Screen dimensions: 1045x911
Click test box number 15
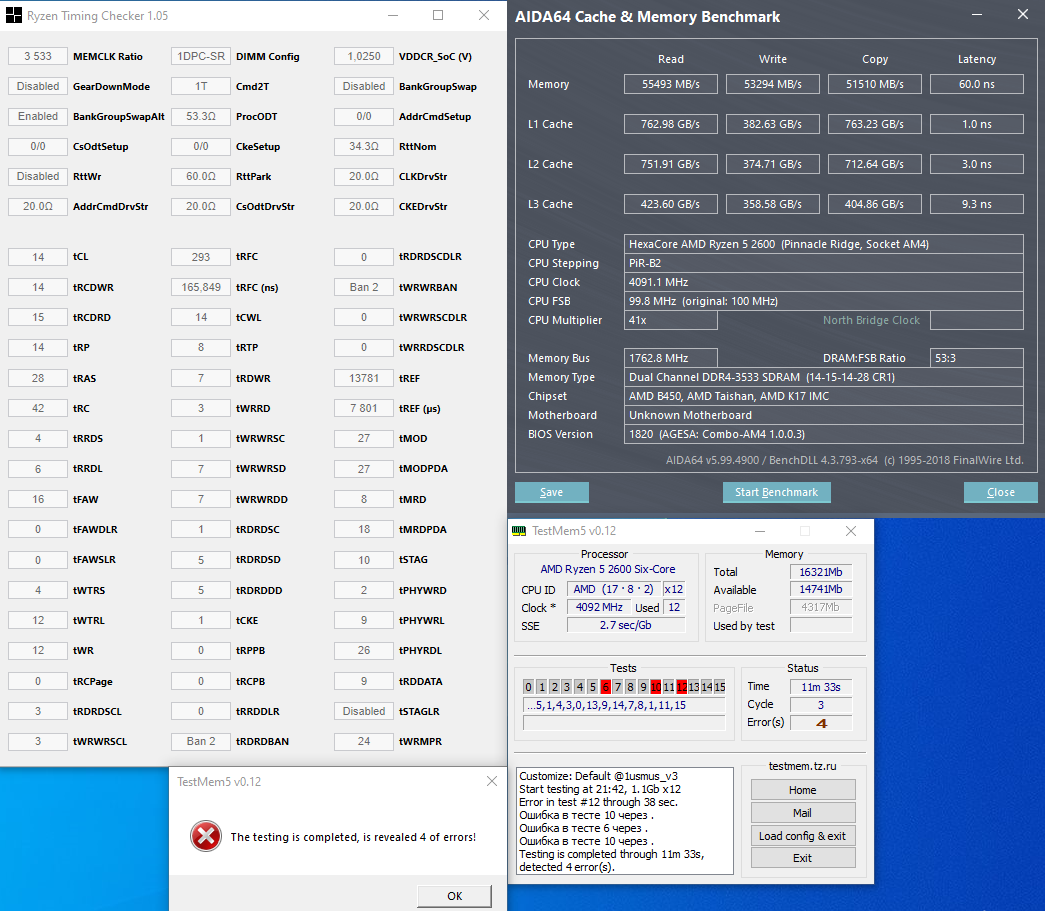click(x=720, y=686)
